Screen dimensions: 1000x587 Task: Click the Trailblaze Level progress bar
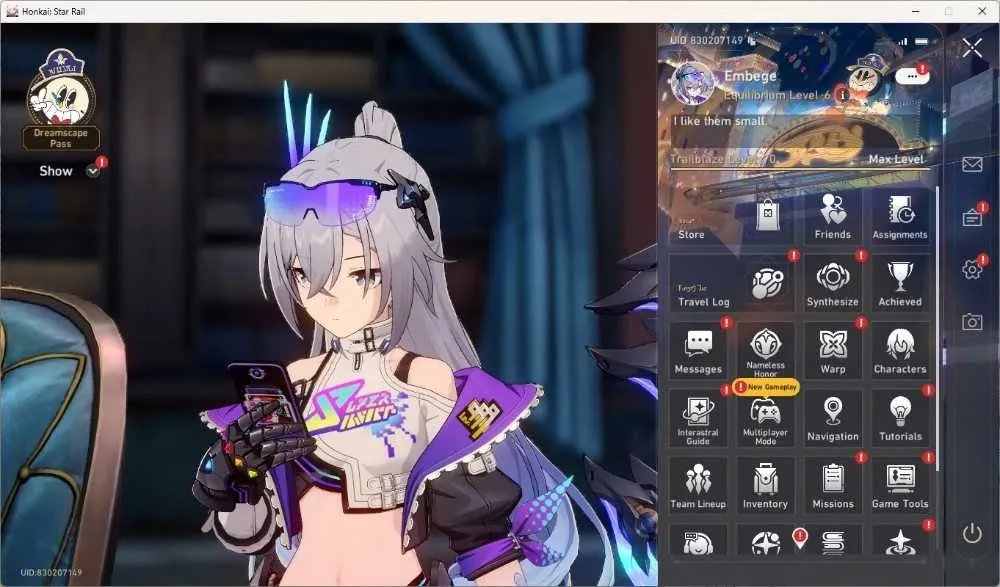pyautogui.click(x=800, y=168)
